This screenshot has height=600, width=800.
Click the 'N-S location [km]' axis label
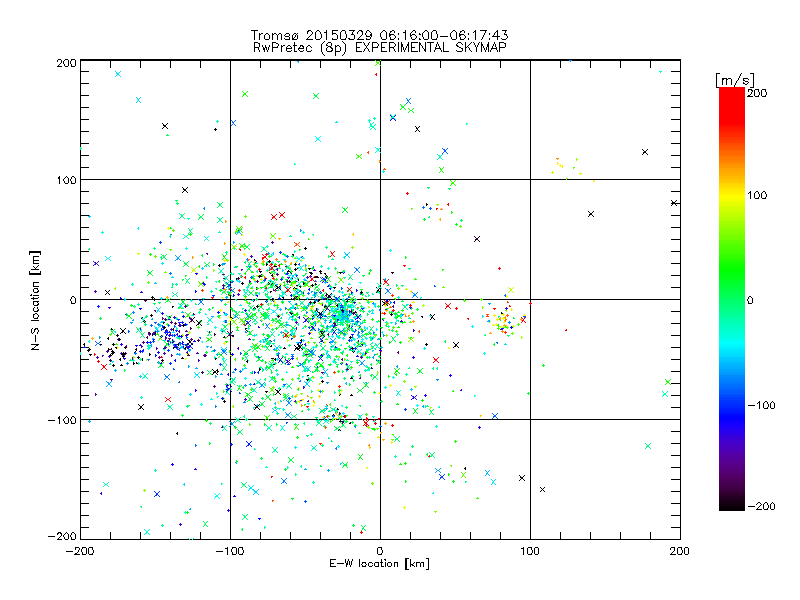pyautogui.click(x=35, y=301)
